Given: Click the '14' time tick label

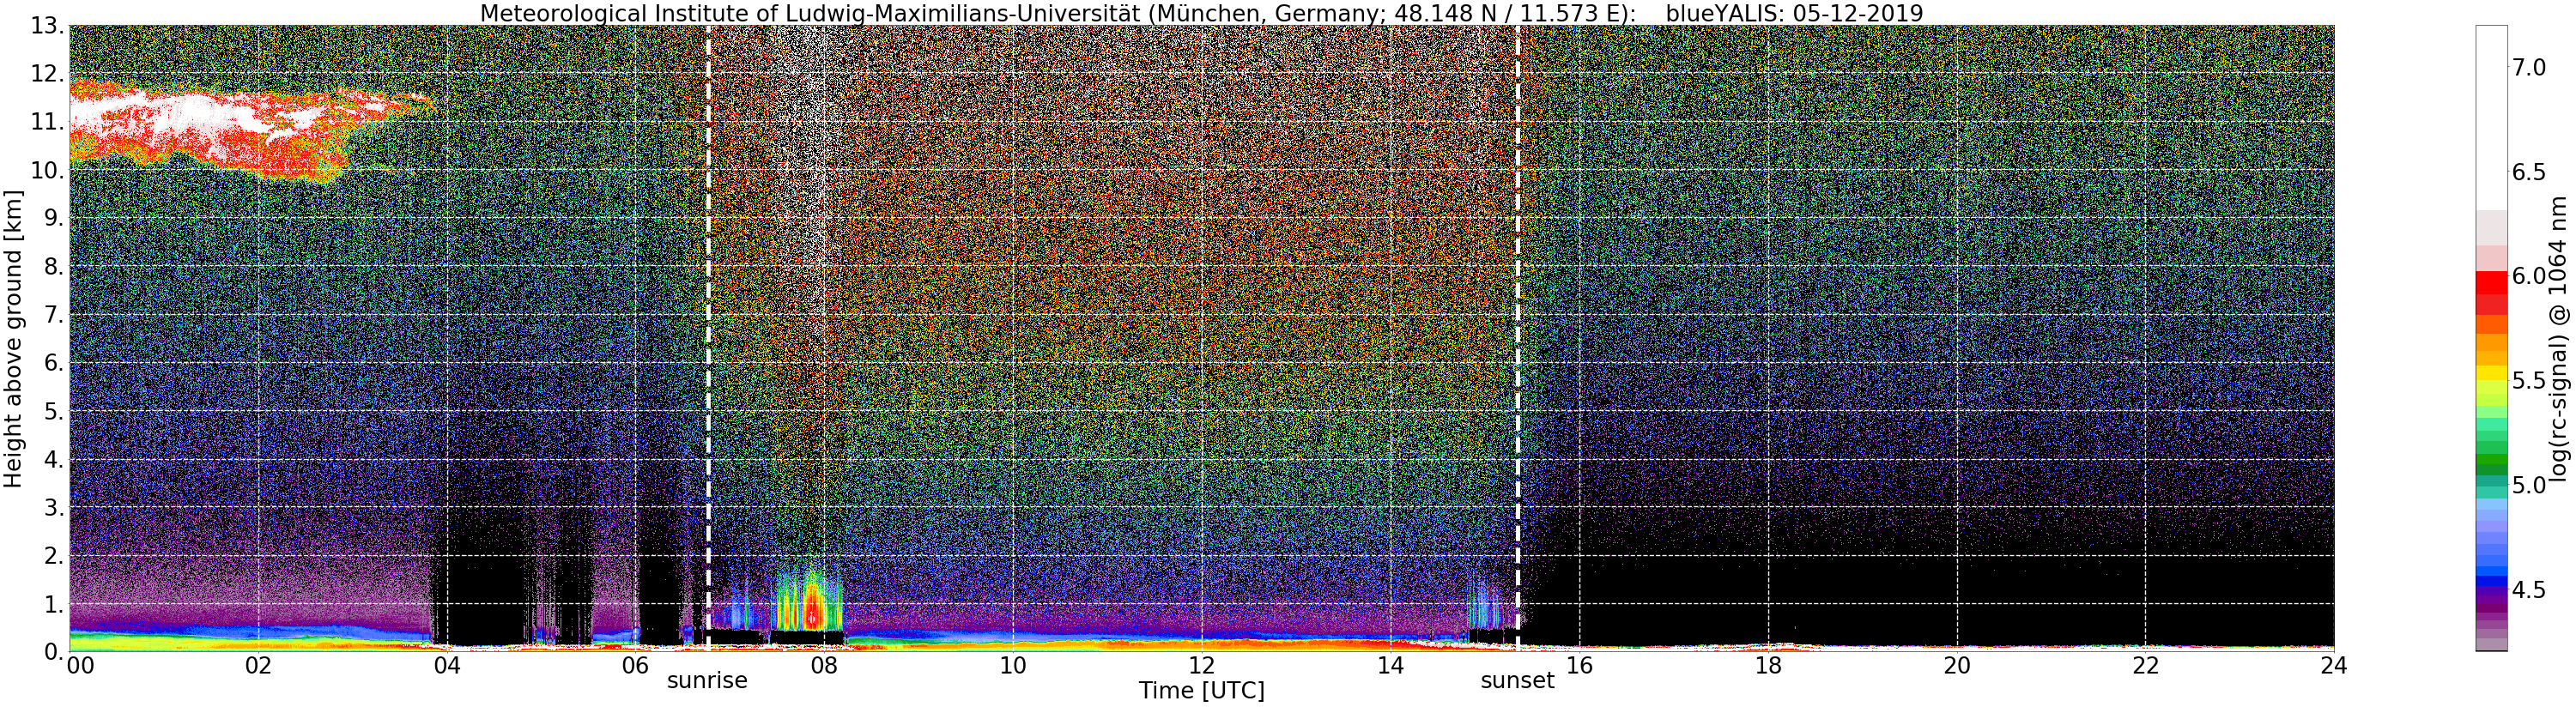Looking at the screenshot, I should 1391,665.
